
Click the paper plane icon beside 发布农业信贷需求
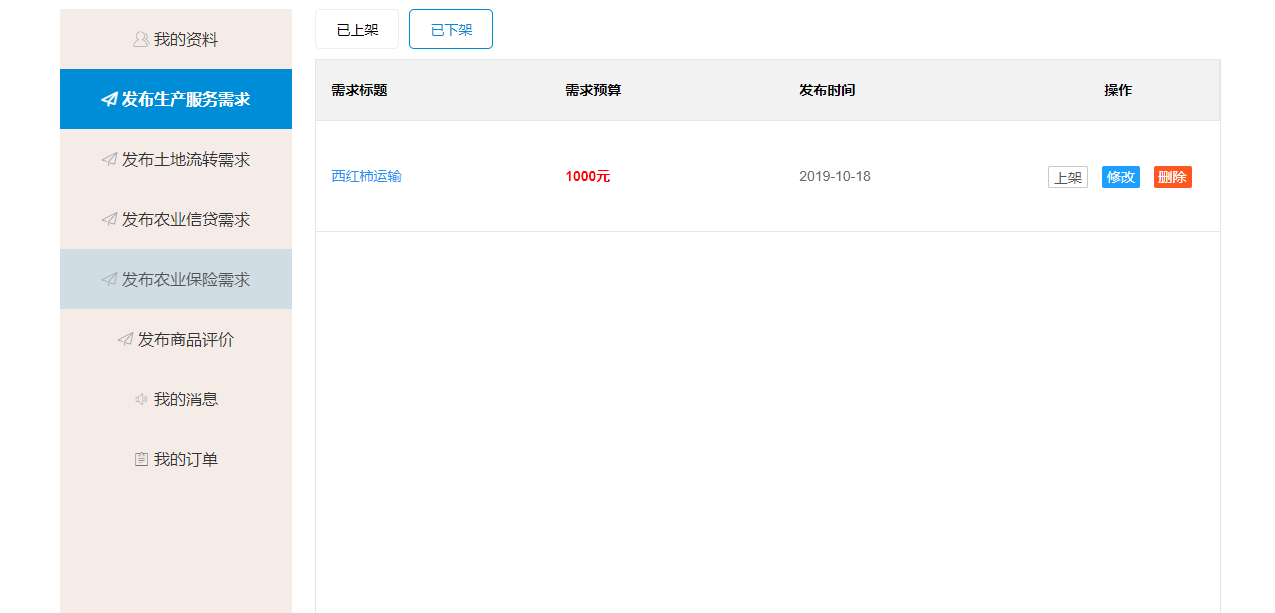point(109,220)
